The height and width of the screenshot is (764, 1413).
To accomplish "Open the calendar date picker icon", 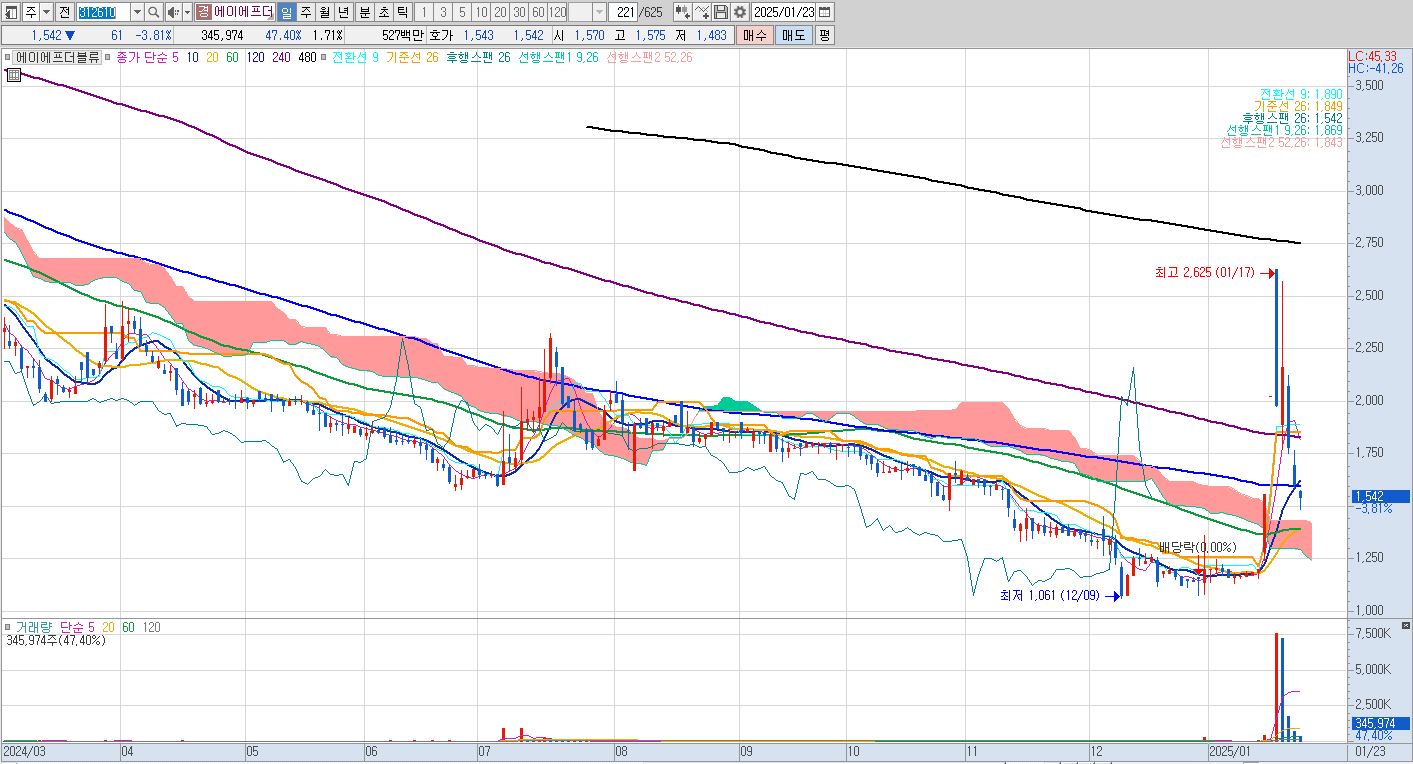I will pos(825,12).
